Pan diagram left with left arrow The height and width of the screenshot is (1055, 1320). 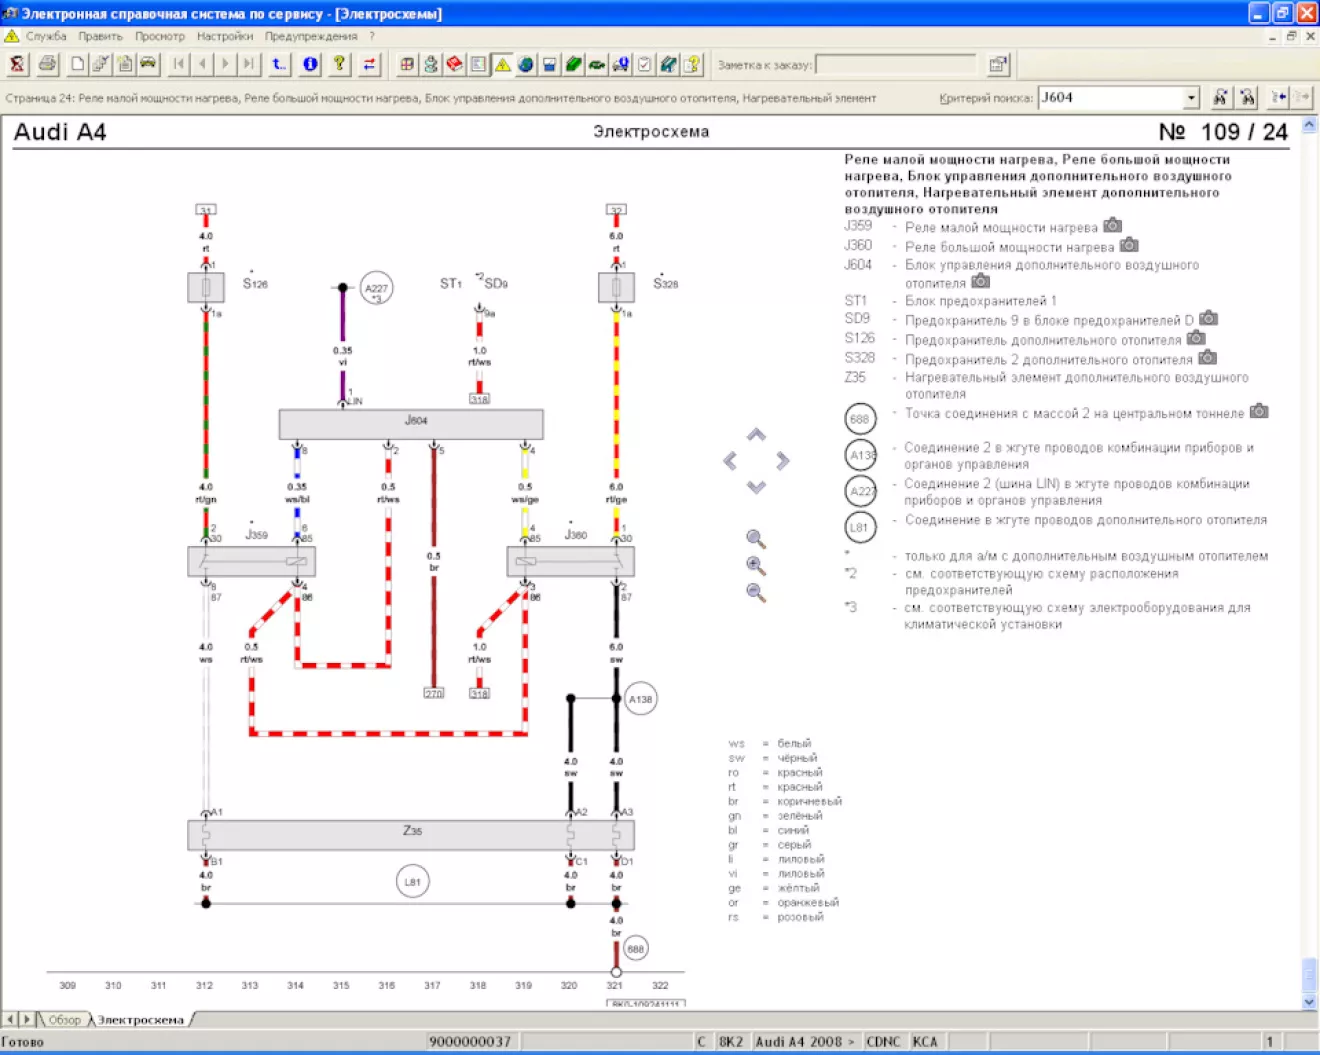tap(730, 460)
